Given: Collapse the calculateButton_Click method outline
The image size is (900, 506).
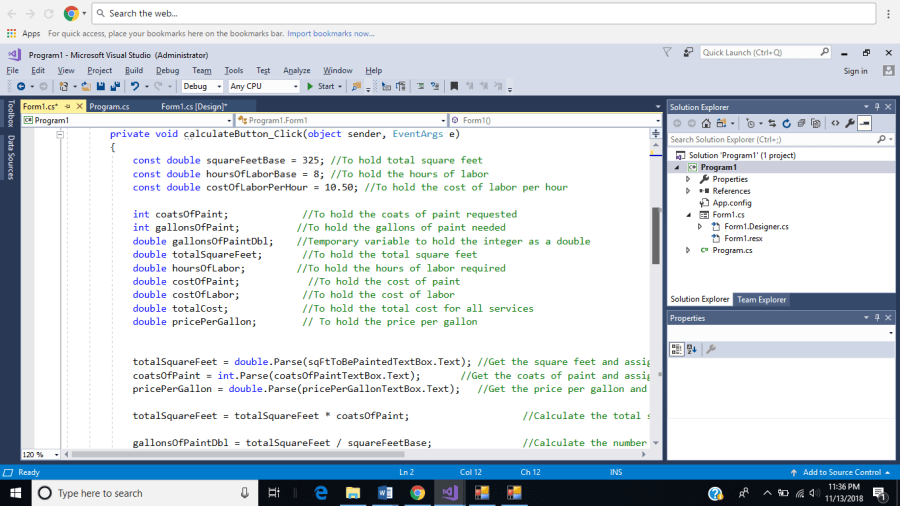Looking at the screenshot, I should pyautogui.click(x=60, y=134).
